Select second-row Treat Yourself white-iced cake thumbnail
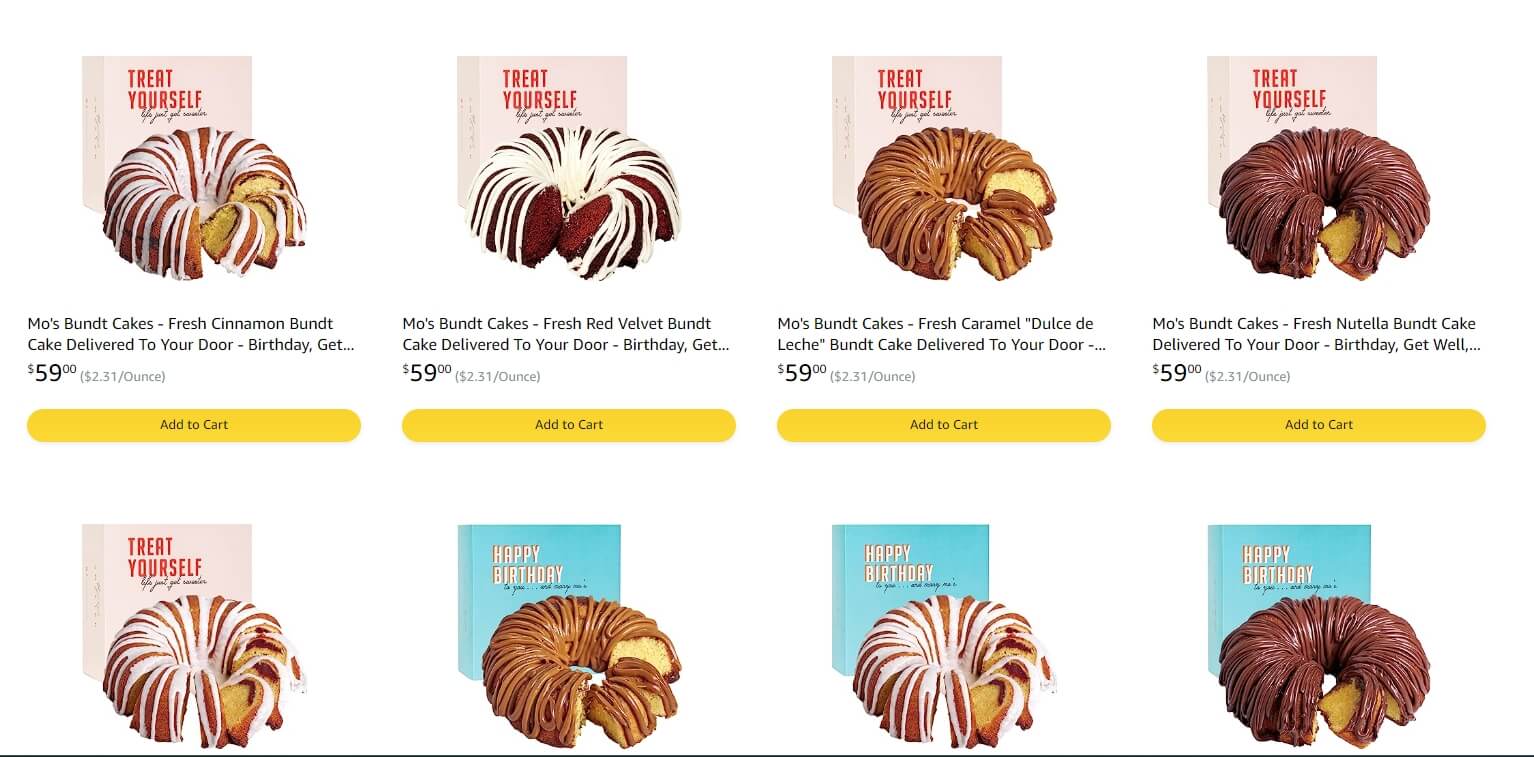Image resolution: width=1534 pixels, height=757 pixels. tap(194, 636)
